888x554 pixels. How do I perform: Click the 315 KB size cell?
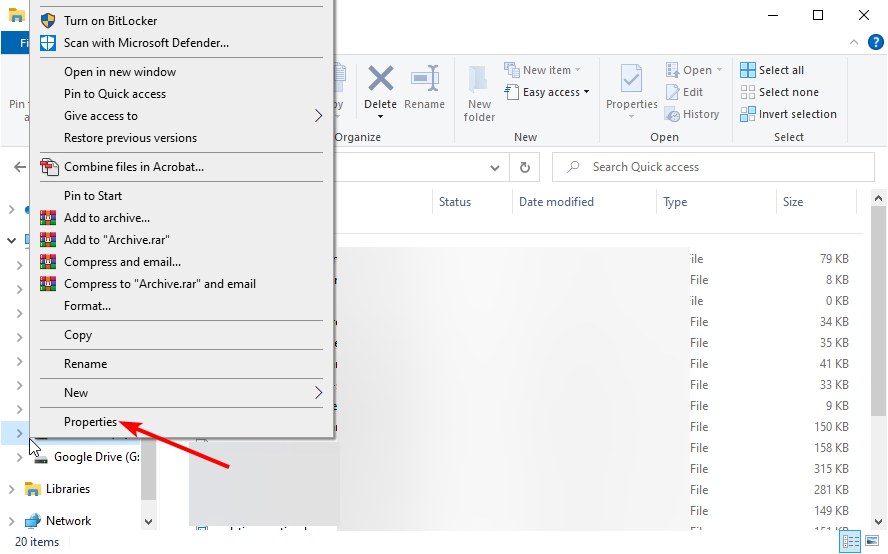click(x=831, y=469)
